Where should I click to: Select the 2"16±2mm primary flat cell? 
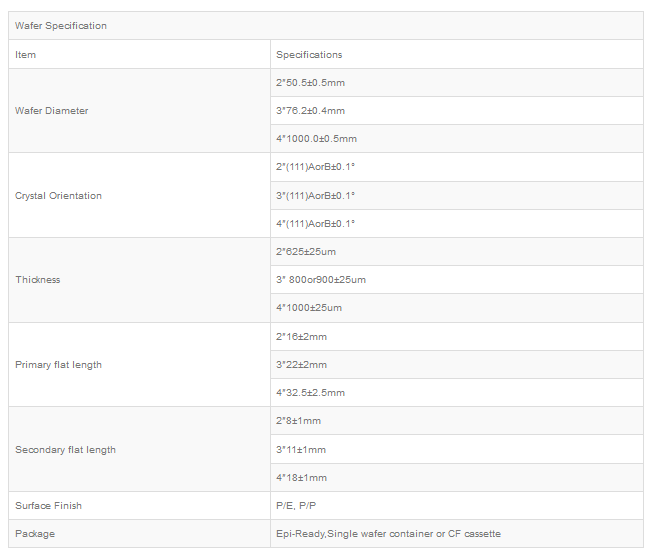point(301,337)
